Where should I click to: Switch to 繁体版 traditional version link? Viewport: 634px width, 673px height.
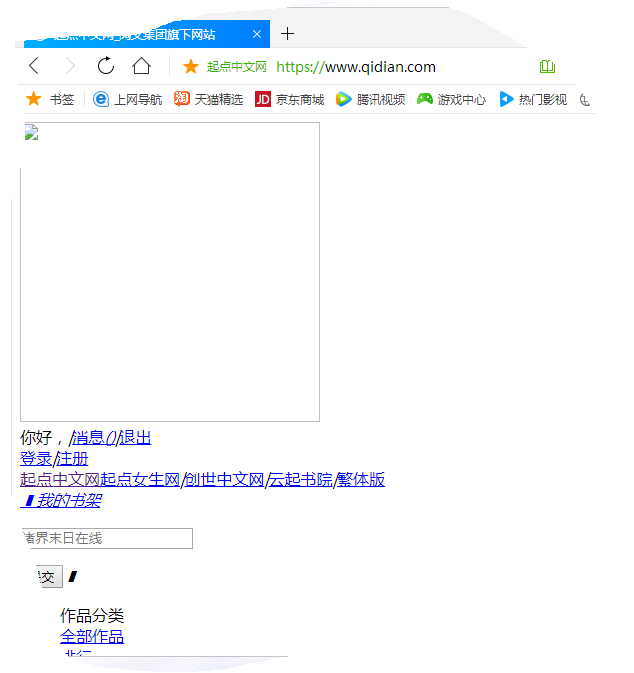pos(361,480)
